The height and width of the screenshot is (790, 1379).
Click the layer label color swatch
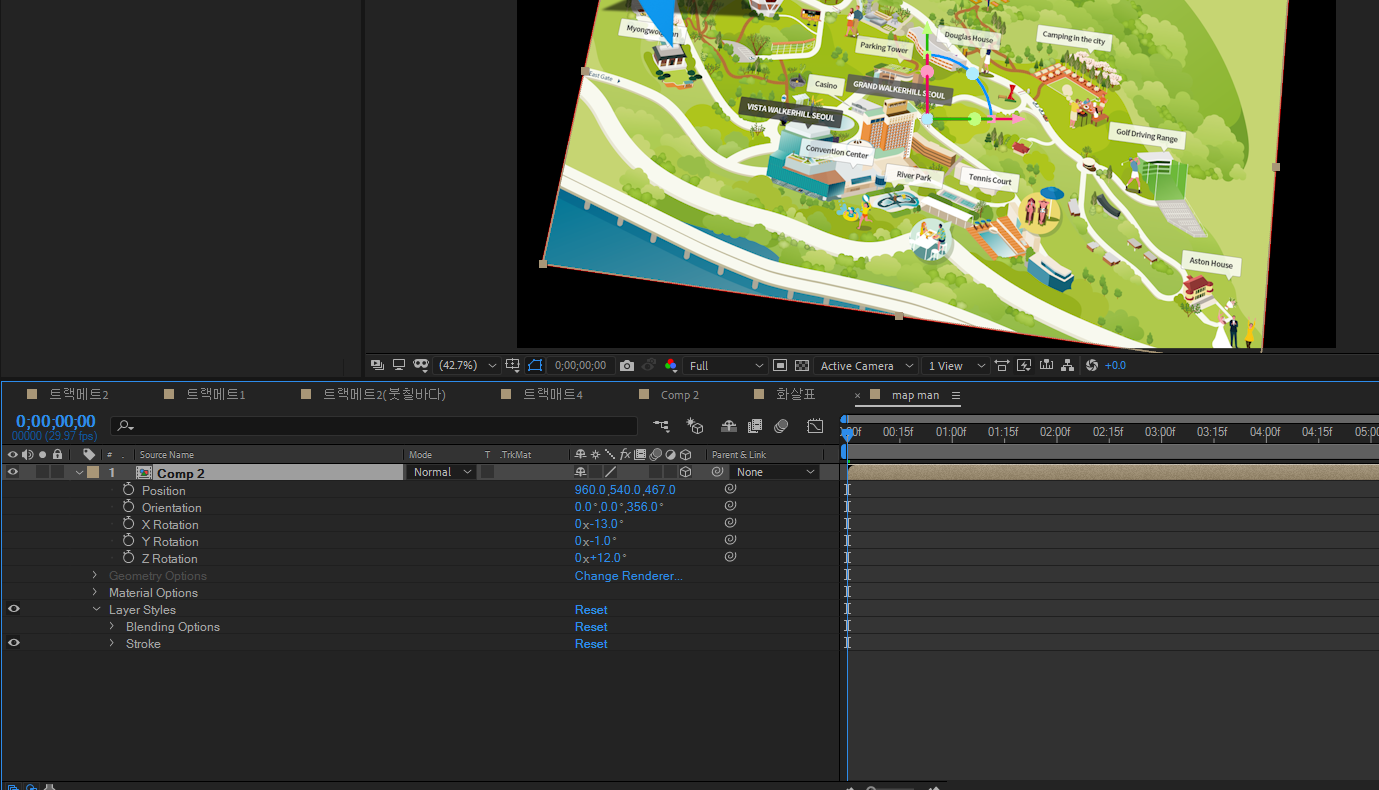tap(93, 472)
